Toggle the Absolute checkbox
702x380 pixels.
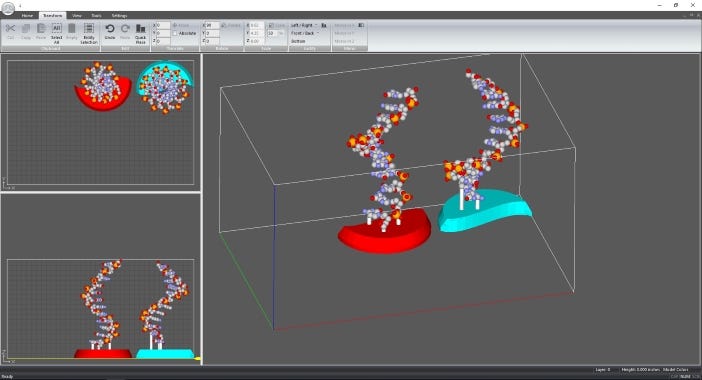(x=175, y=33)
